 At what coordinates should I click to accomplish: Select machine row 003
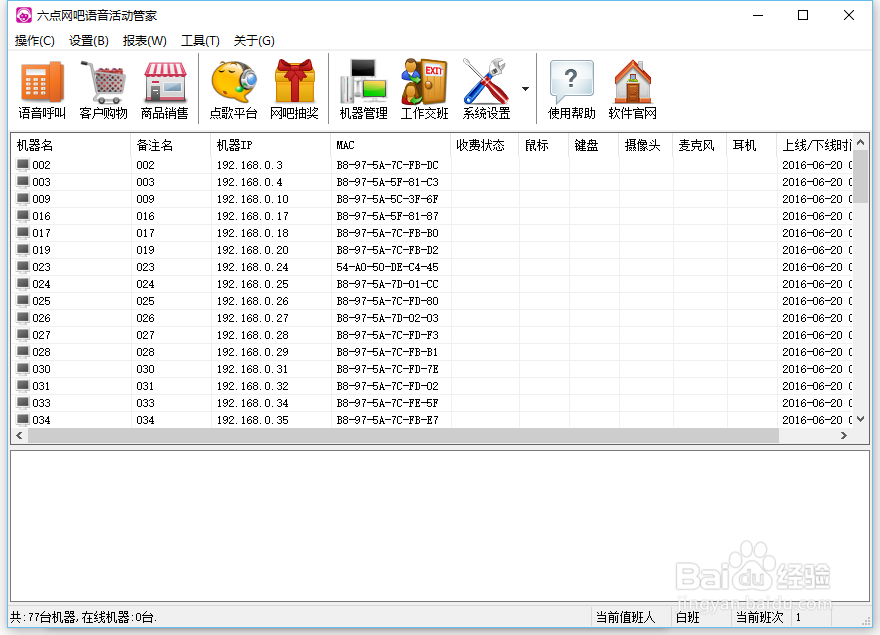coord(432,182)
